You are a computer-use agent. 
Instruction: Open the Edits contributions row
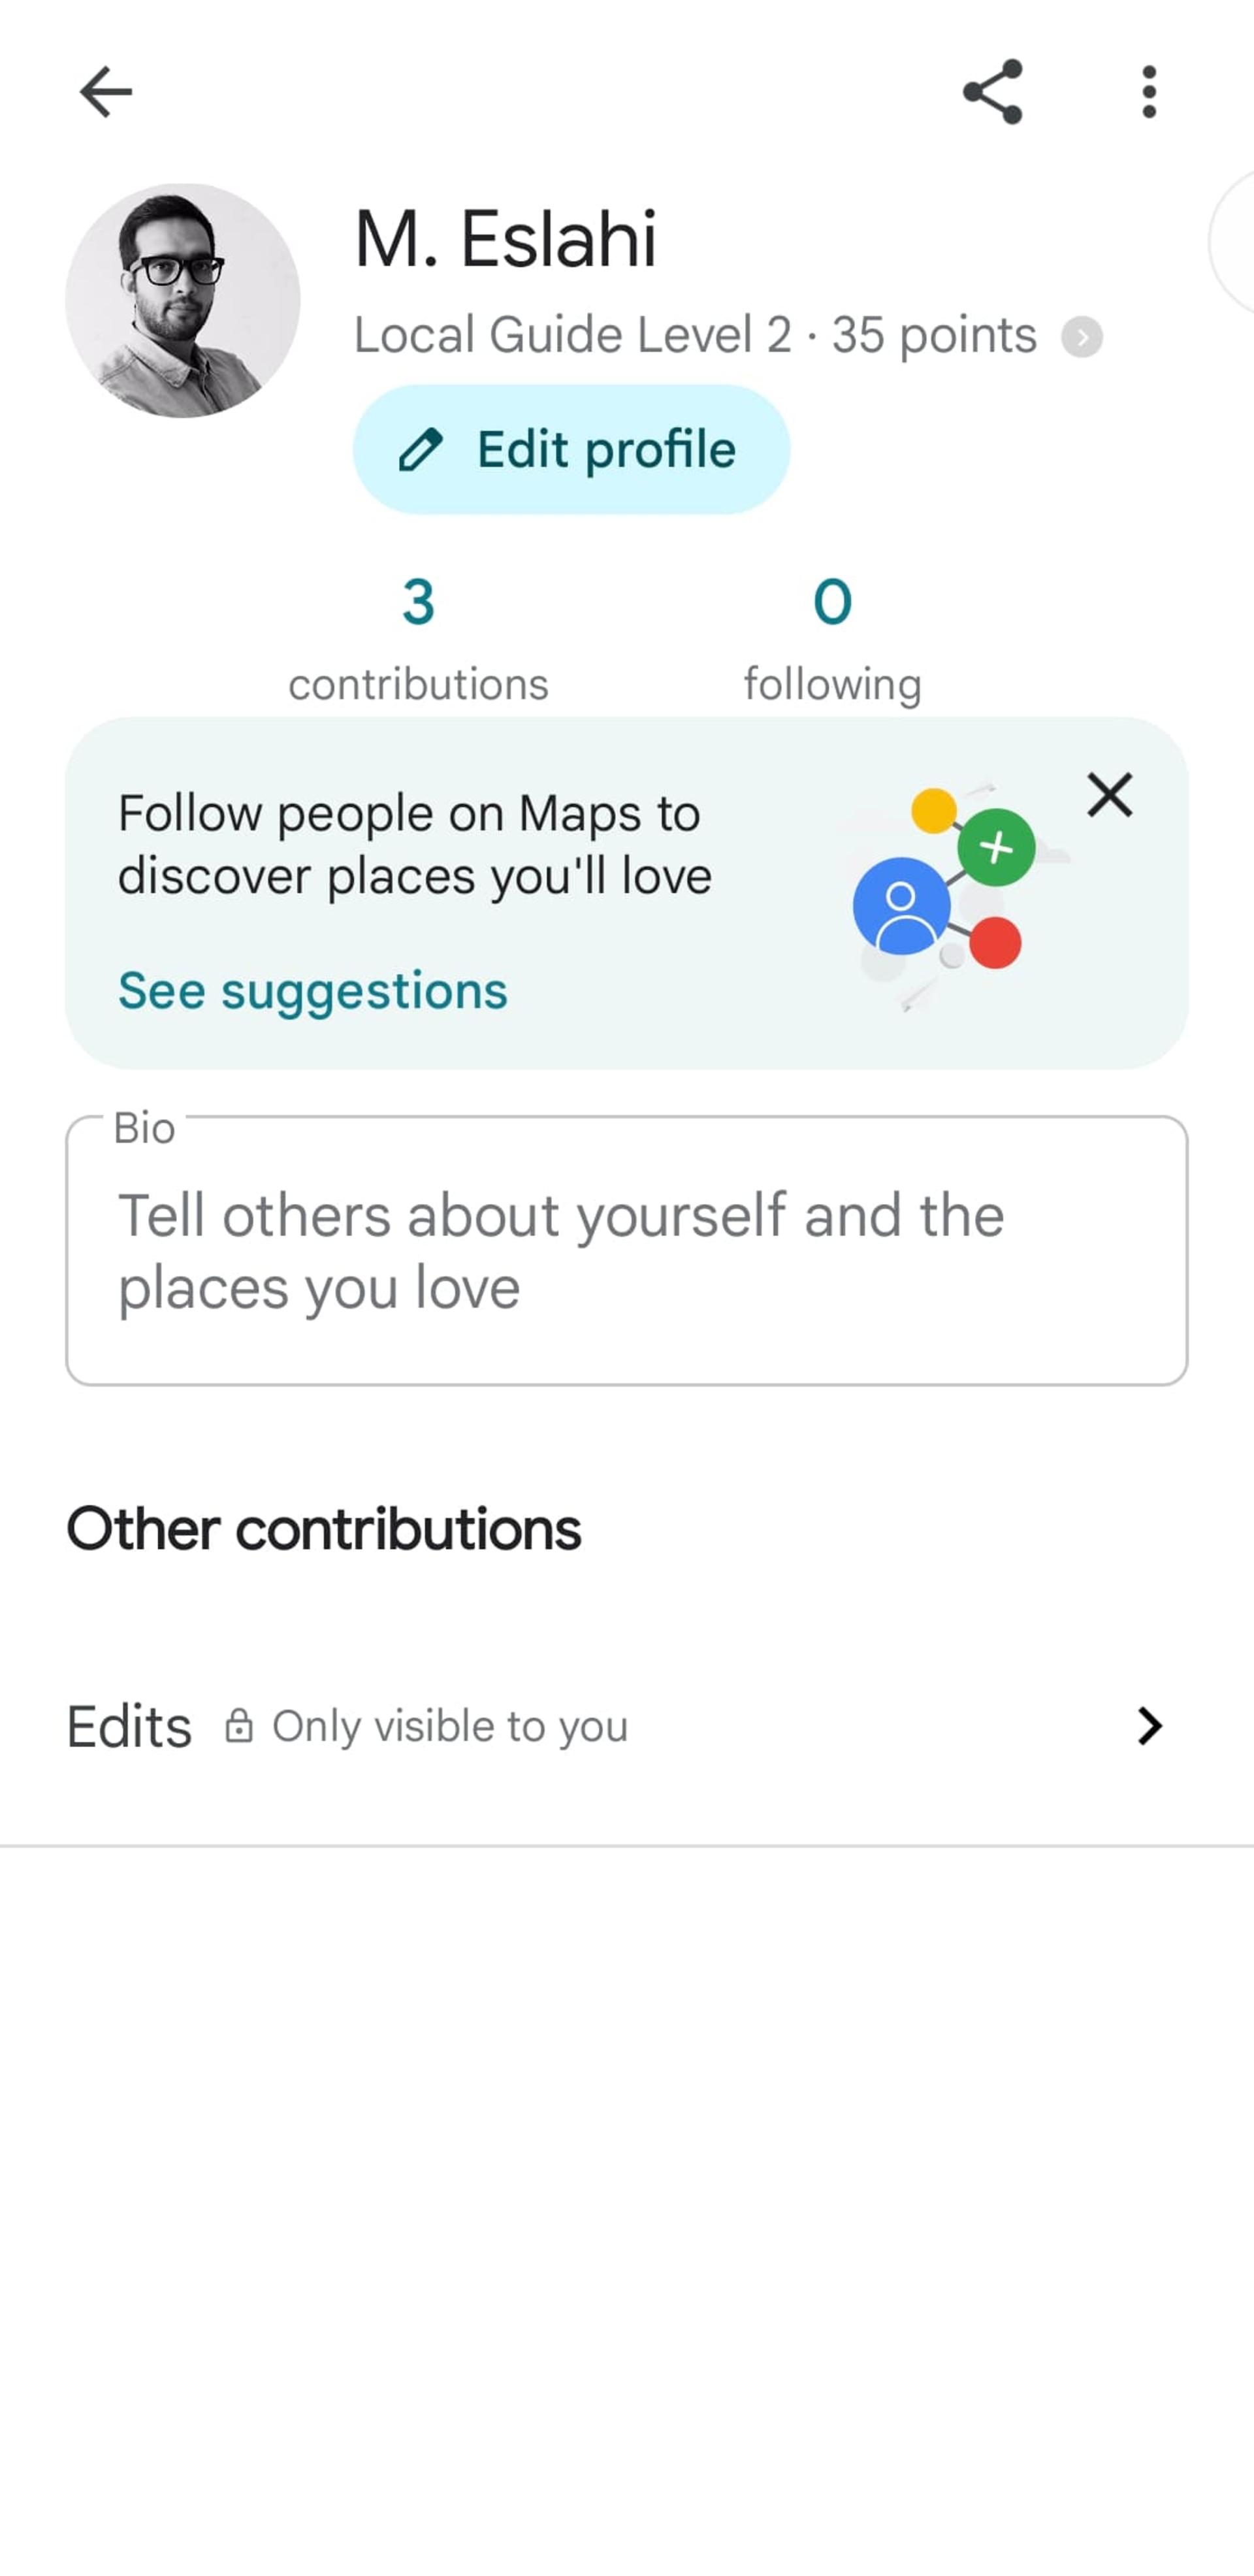click(x=627, y=1726)
